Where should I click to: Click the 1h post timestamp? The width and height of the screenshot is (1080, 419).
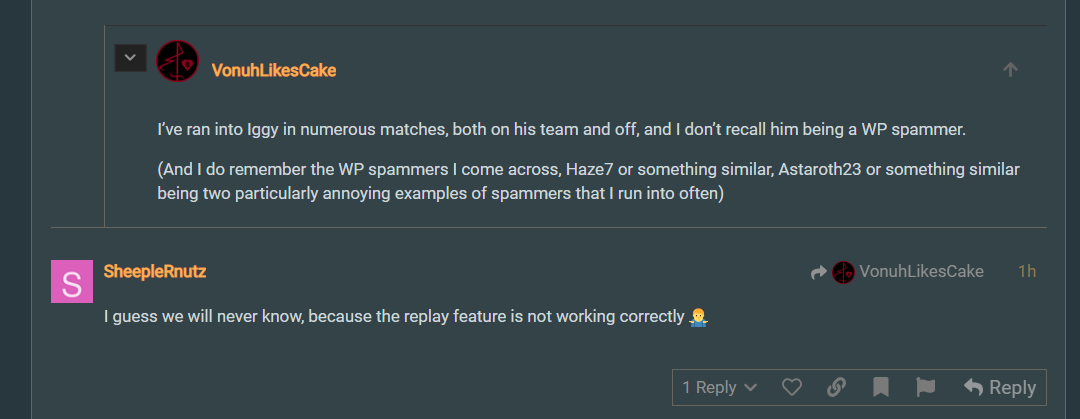click(1026, 272)
